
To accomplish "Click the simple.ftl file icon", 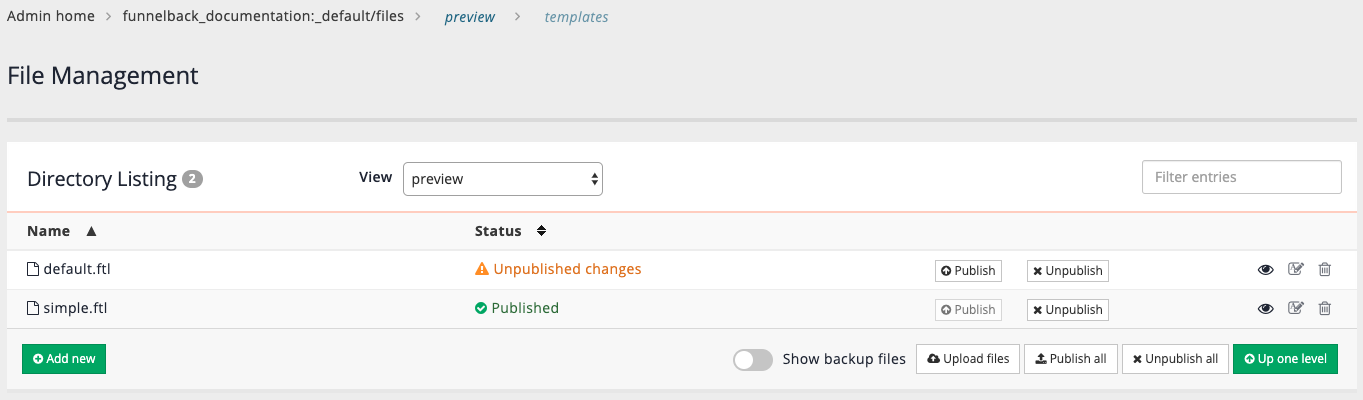I will [33, 308].
